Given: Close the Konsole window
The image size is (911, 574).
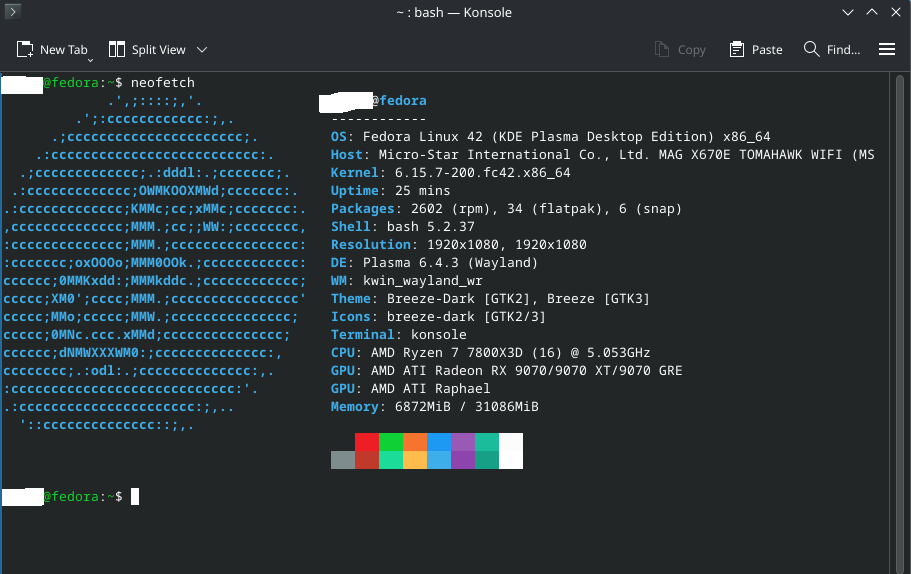Looking at the screenshot, I should tap(896, 12).
